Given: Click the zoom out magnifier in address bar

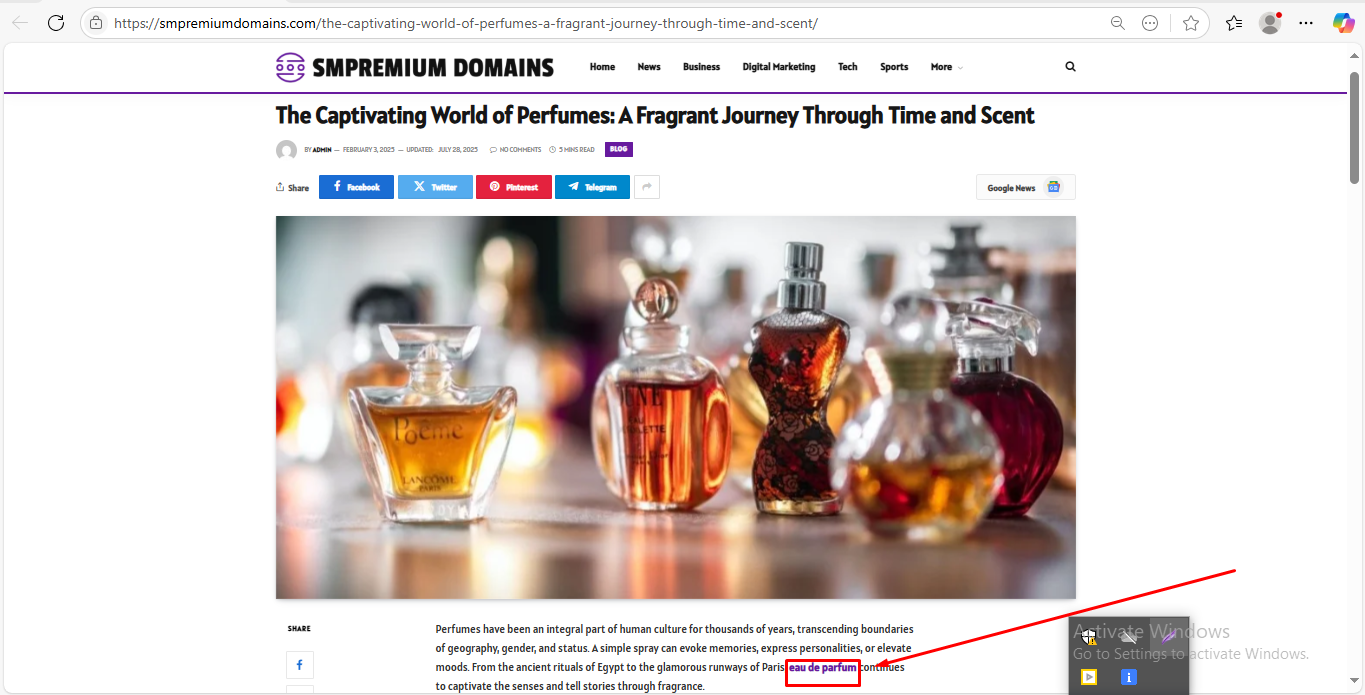Looking at the screenshot, I should [x=1118, y=23].
